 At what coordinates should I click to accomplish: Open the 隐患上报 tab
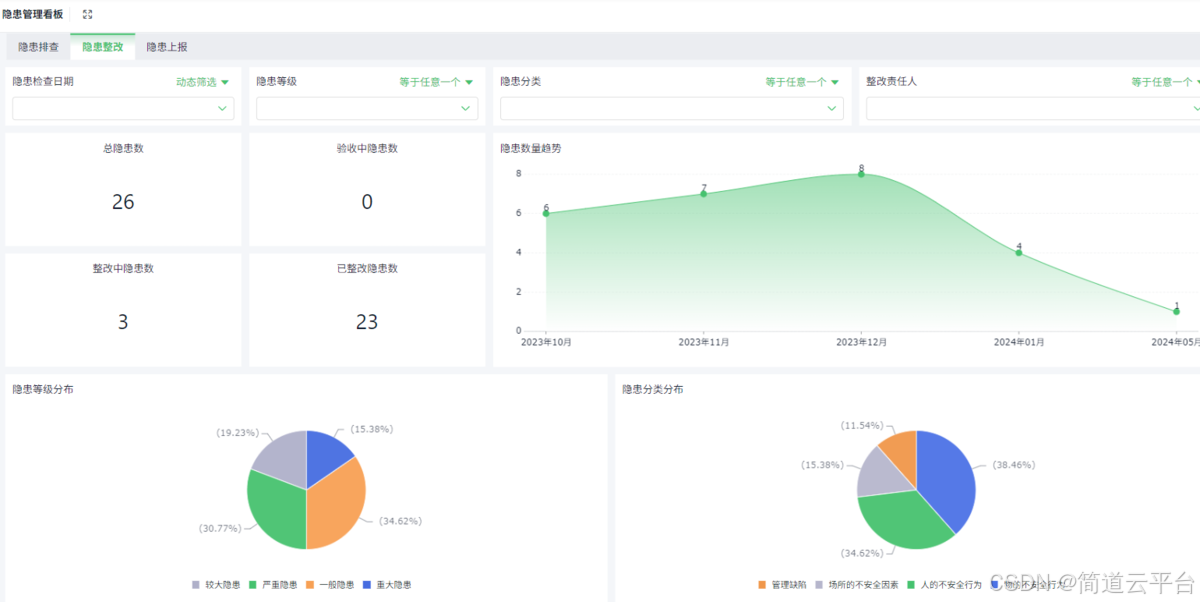click(166, 47)
